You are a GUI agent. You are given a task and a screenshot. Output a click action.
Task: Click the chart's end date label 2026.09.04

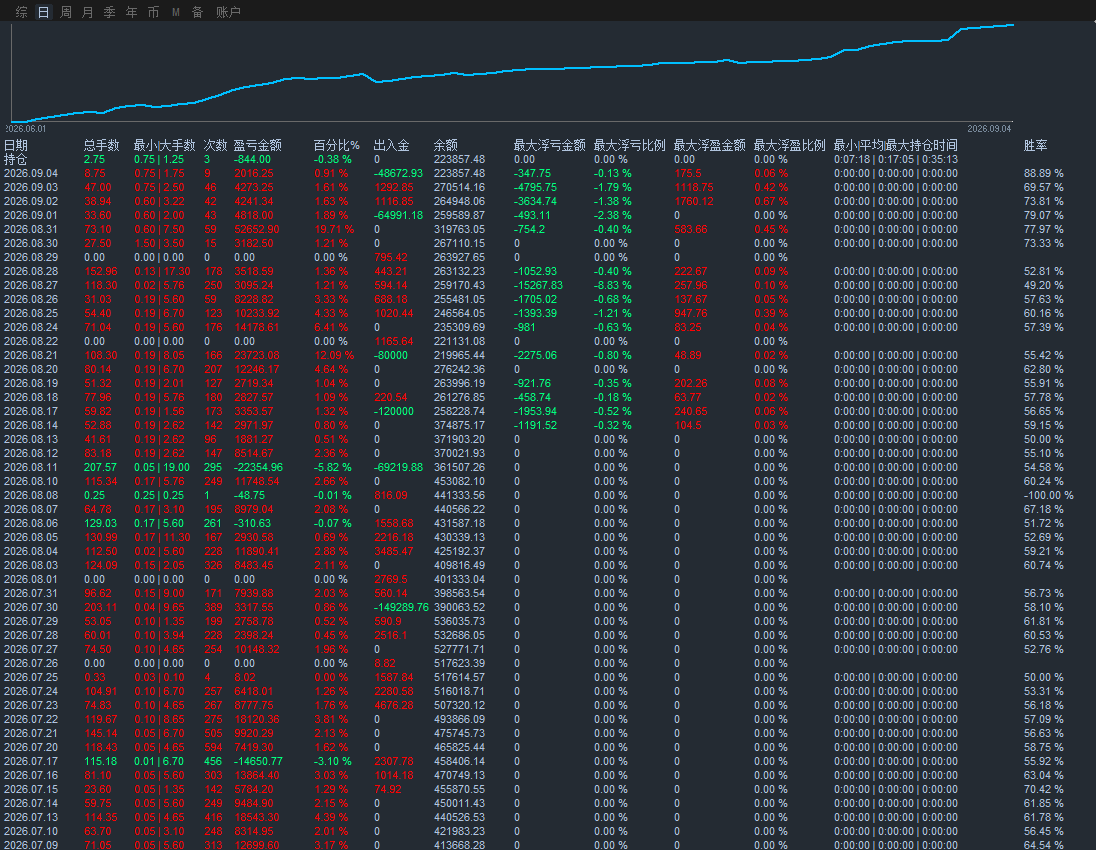click(x=989, y=129)
